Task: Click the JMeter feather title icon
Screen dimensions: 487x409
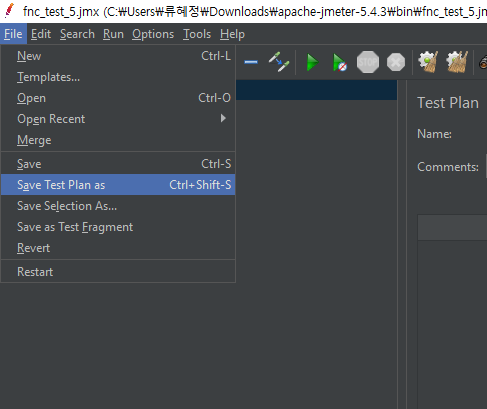Action: pos(10,11)
